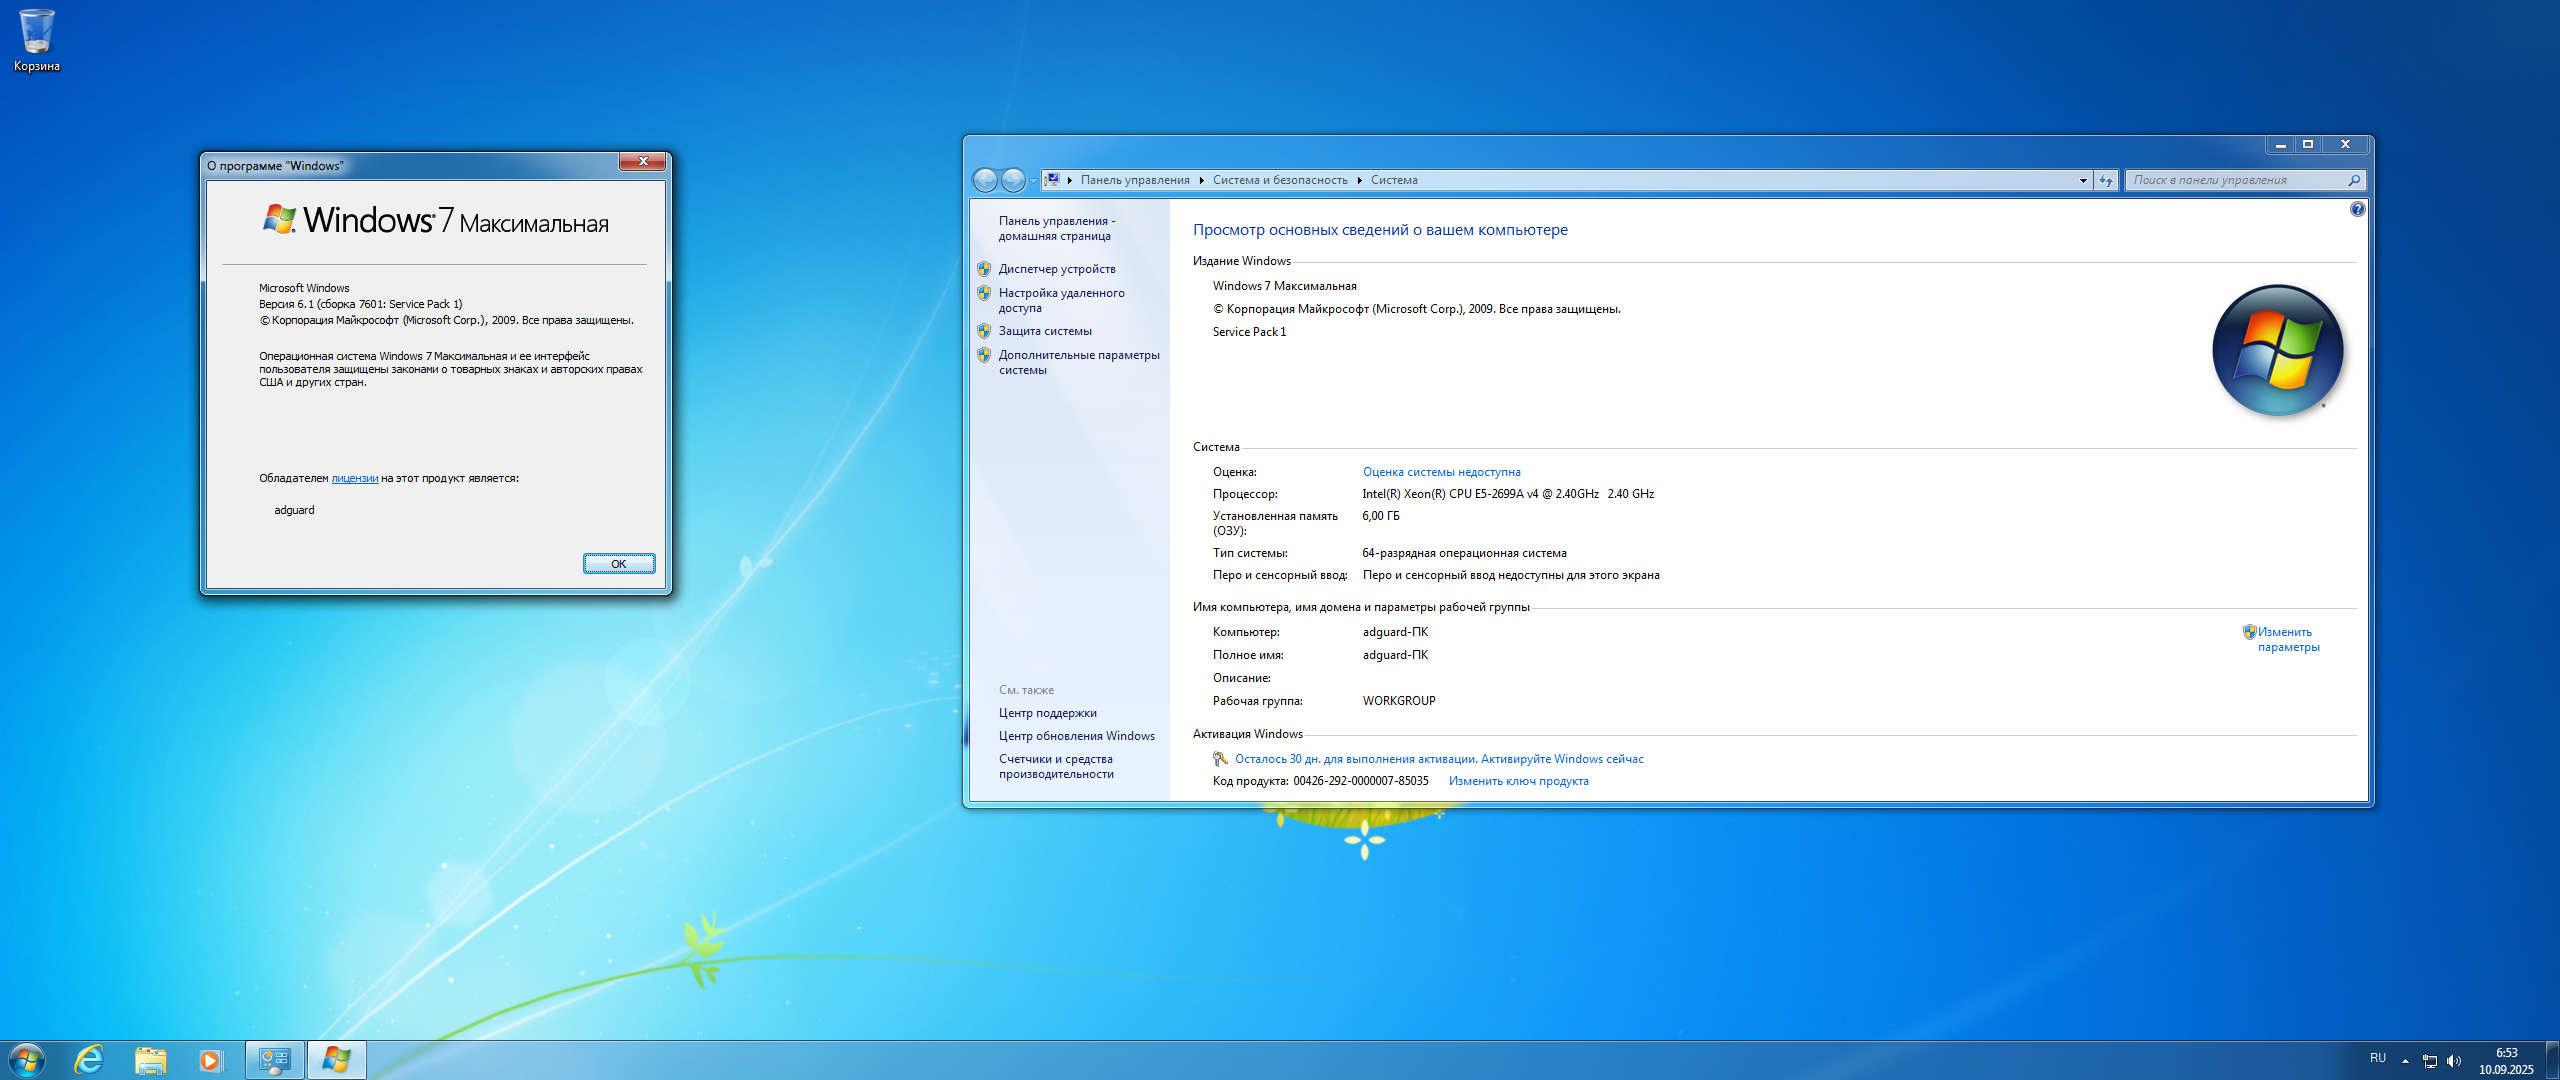Screen dimensions: 2560x1080
Task: Click the activation keys icon
Action: click(1220, 759)
